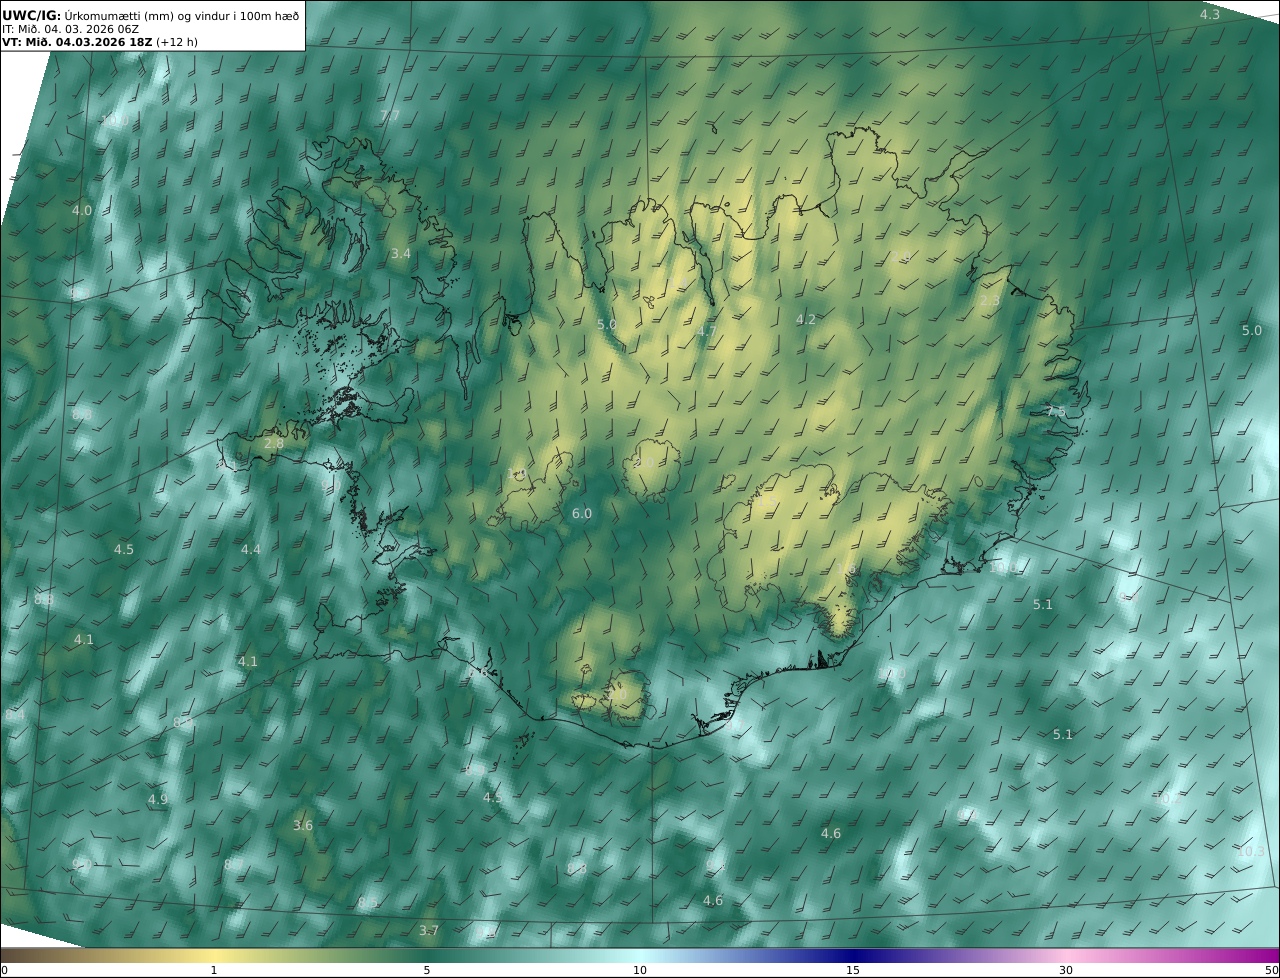Click the colorbar tick label 5
This screenshot has width=1280, height=978.
tap(427, 970)
